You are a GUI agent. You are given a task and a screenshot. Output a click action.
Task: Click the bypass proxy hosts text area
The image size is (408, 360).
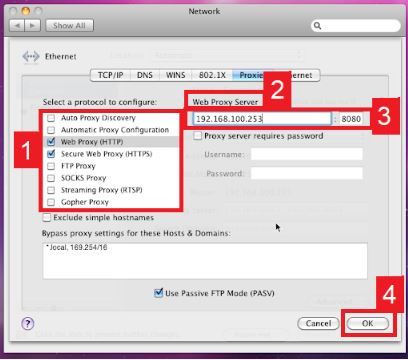pyautogui.click(x=205, y=261)
